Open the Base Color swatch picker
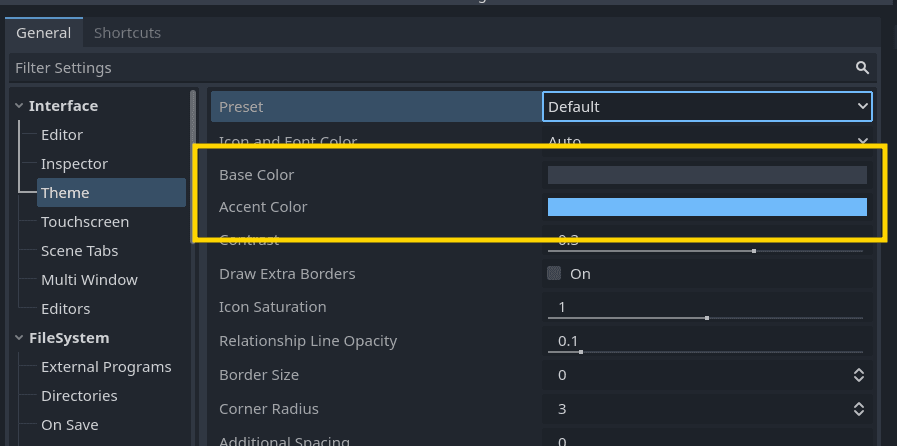This screenshot has height=446, width=897. click(x=707, y=175)
